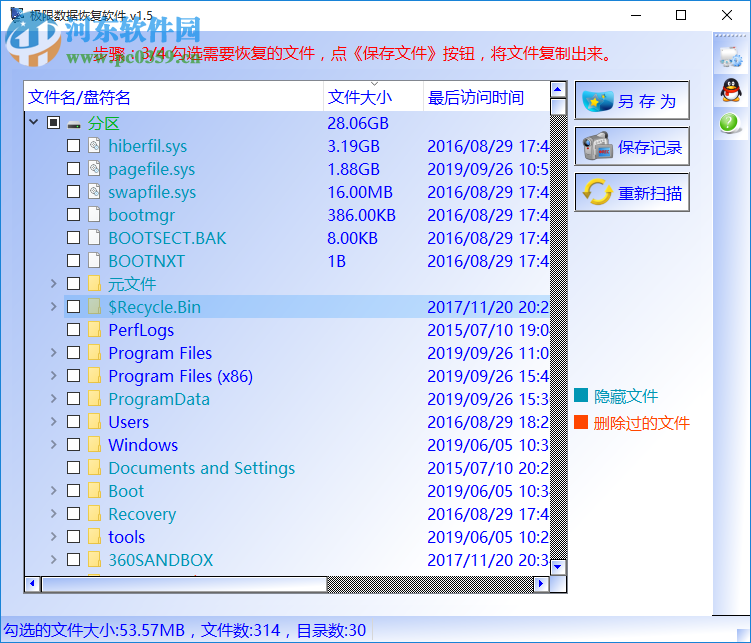Image resolution: width=751 pixels, height=643 pixels.
Task: Expand the Program Files folder node
Action: (x=54, y=352)
